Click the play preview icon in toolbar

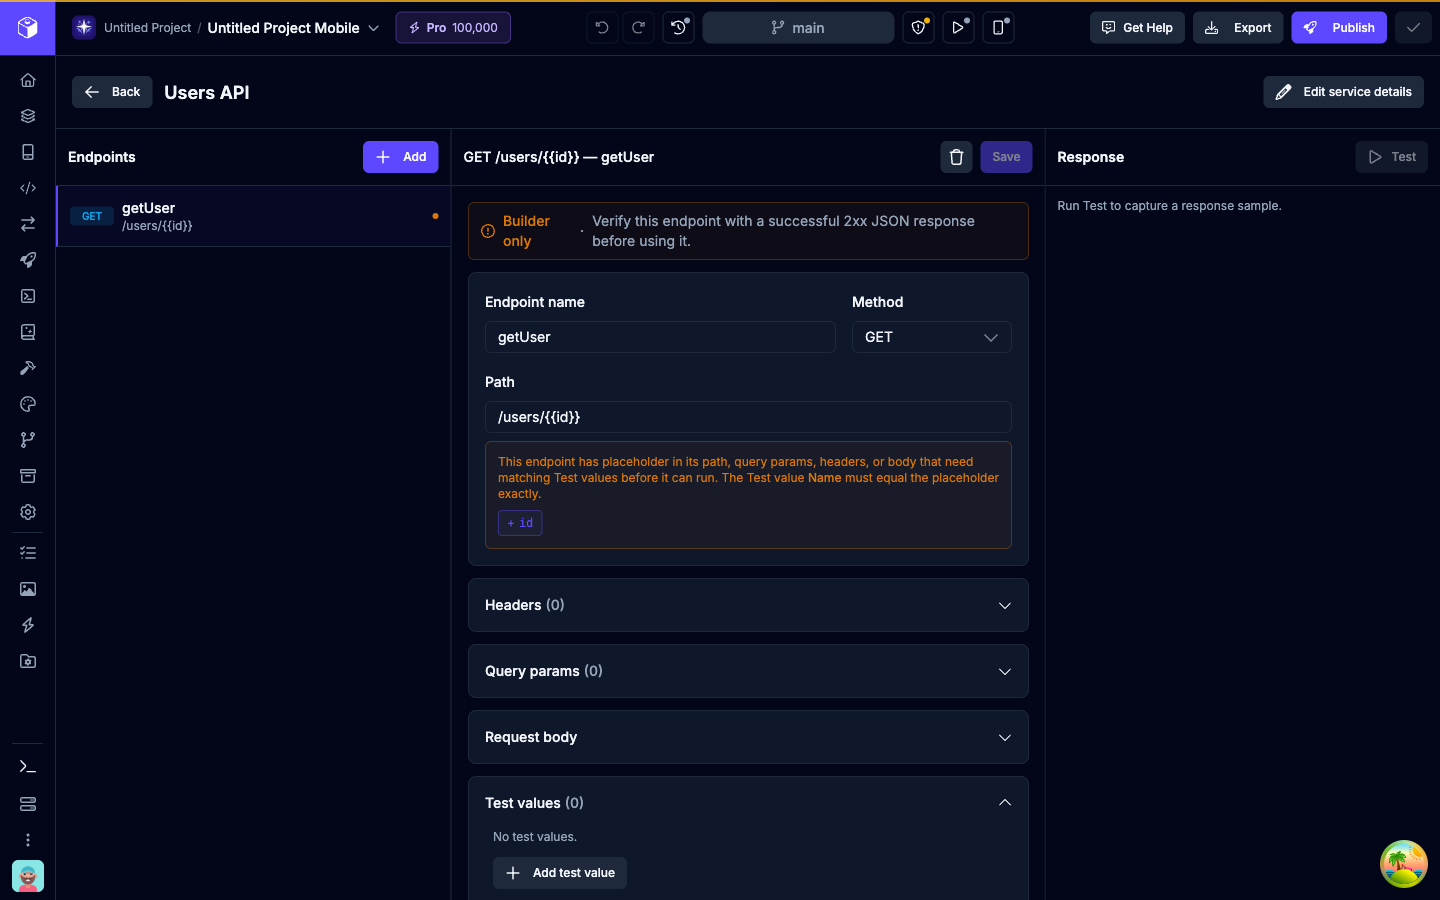[958, 28]
